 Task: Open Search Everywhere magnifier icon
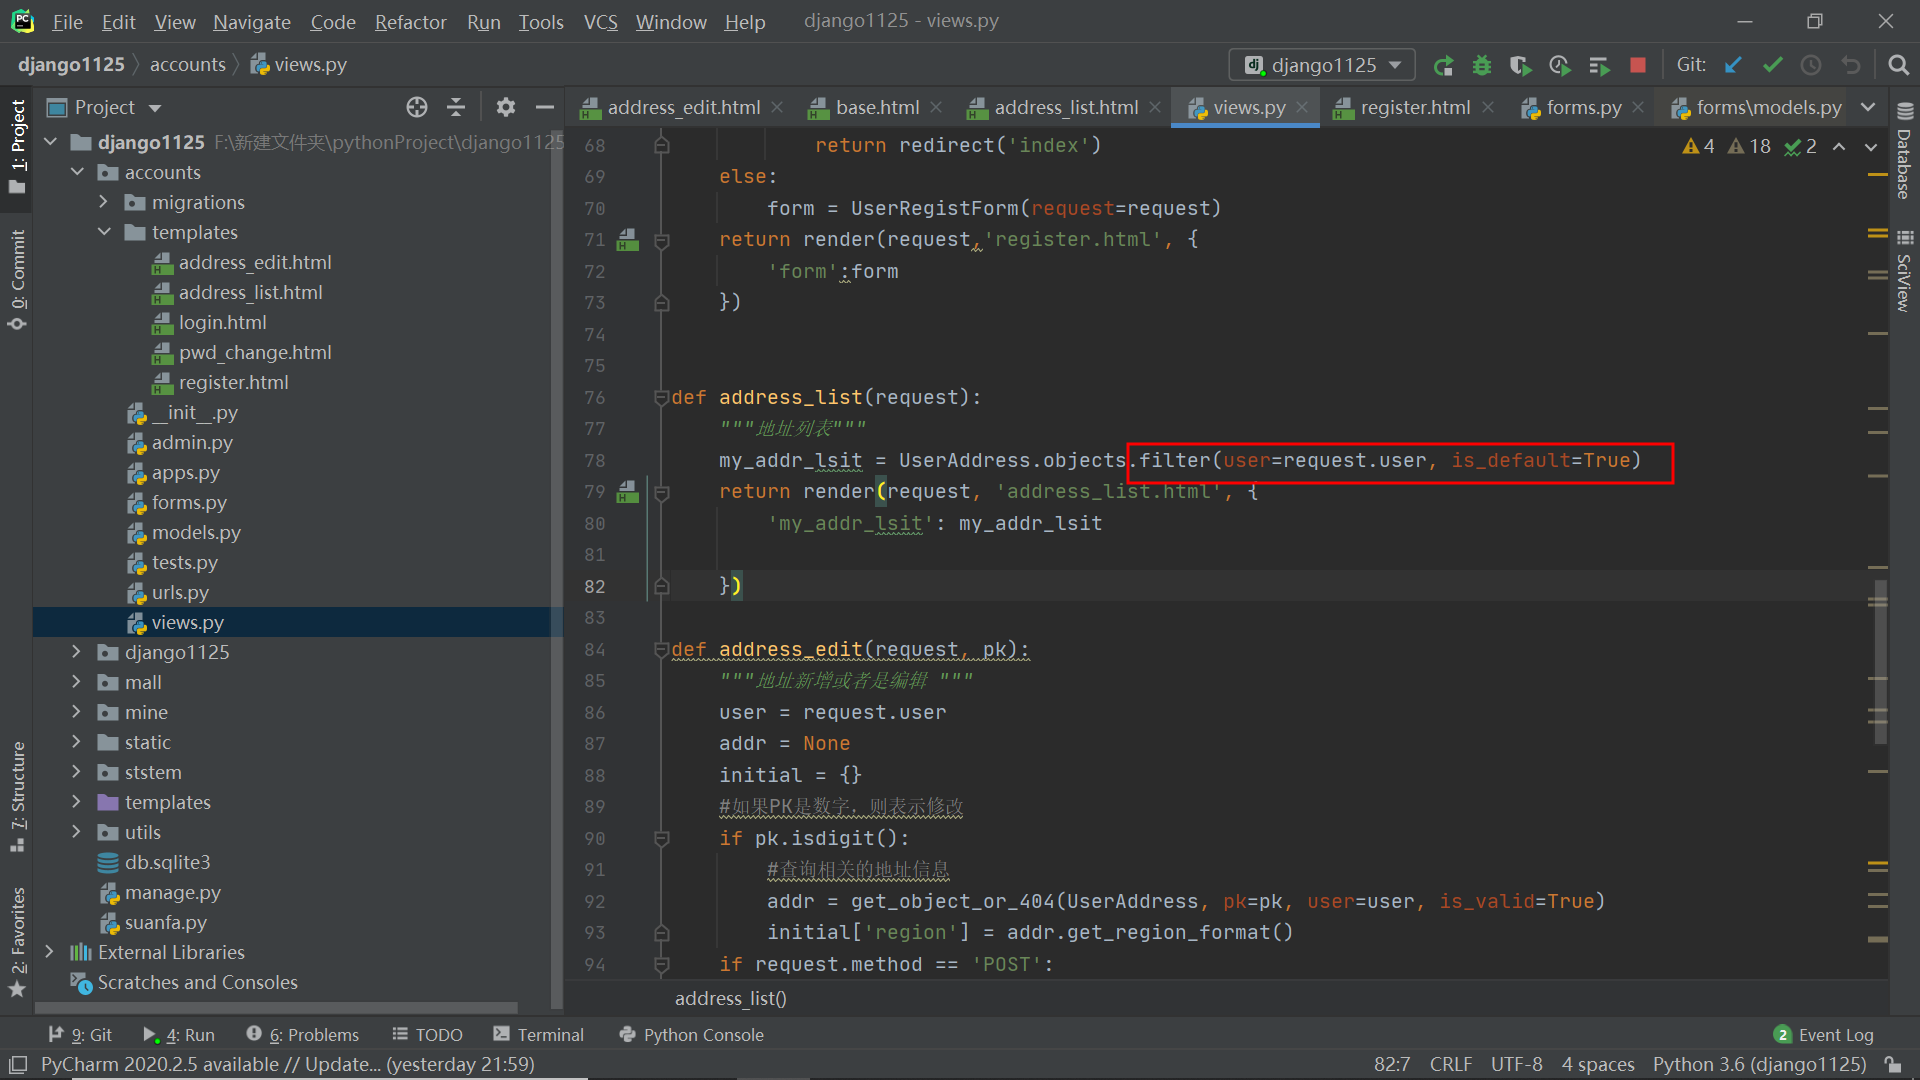pos(1898,65)
